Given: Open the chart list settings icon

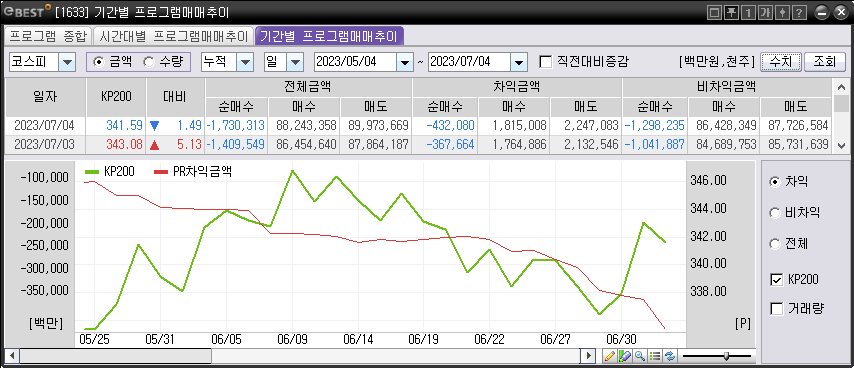Looking at the screenshot, I should click(655, 357).
